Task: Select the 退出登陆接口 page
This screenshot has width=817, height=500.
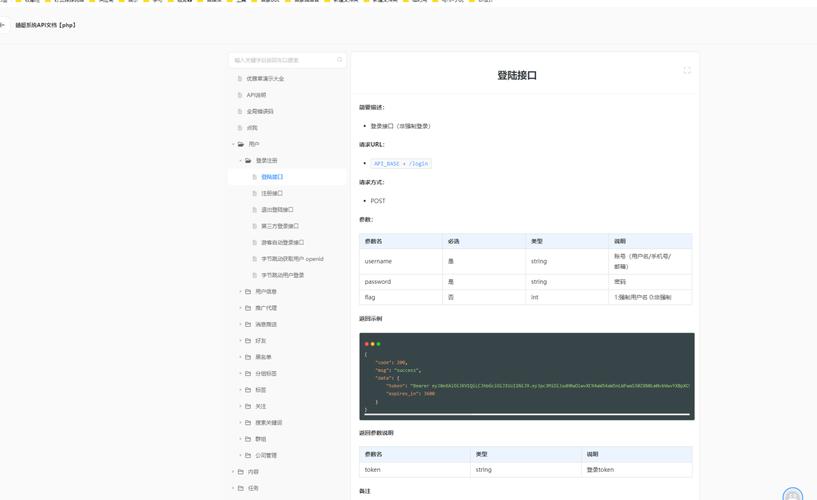Action: (277, 210)
